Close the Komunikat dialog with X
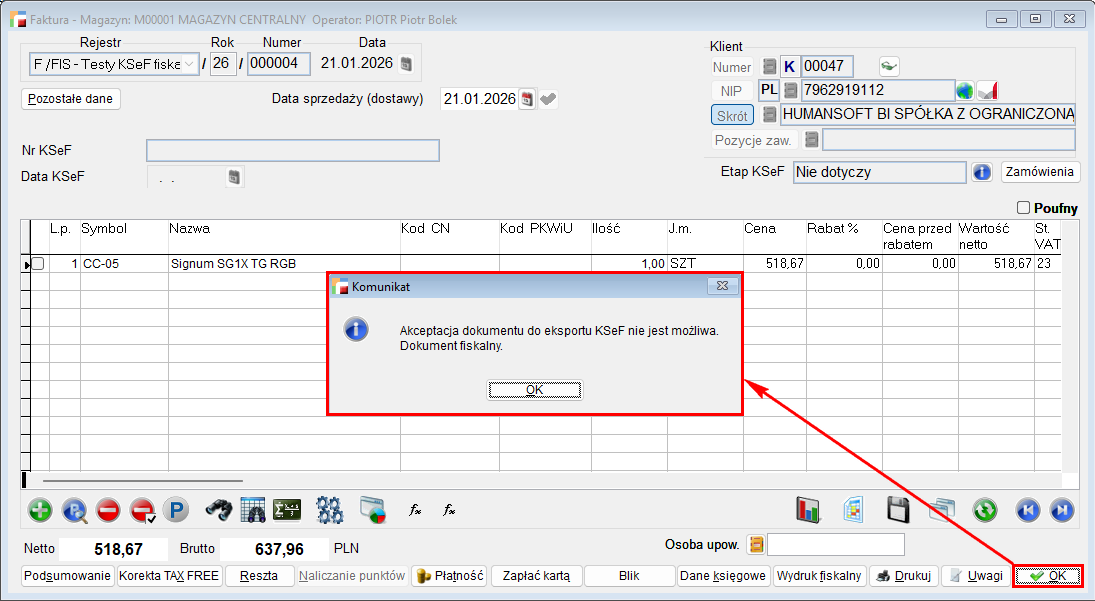Screen dimensions: 1095x601 [721, 286]
